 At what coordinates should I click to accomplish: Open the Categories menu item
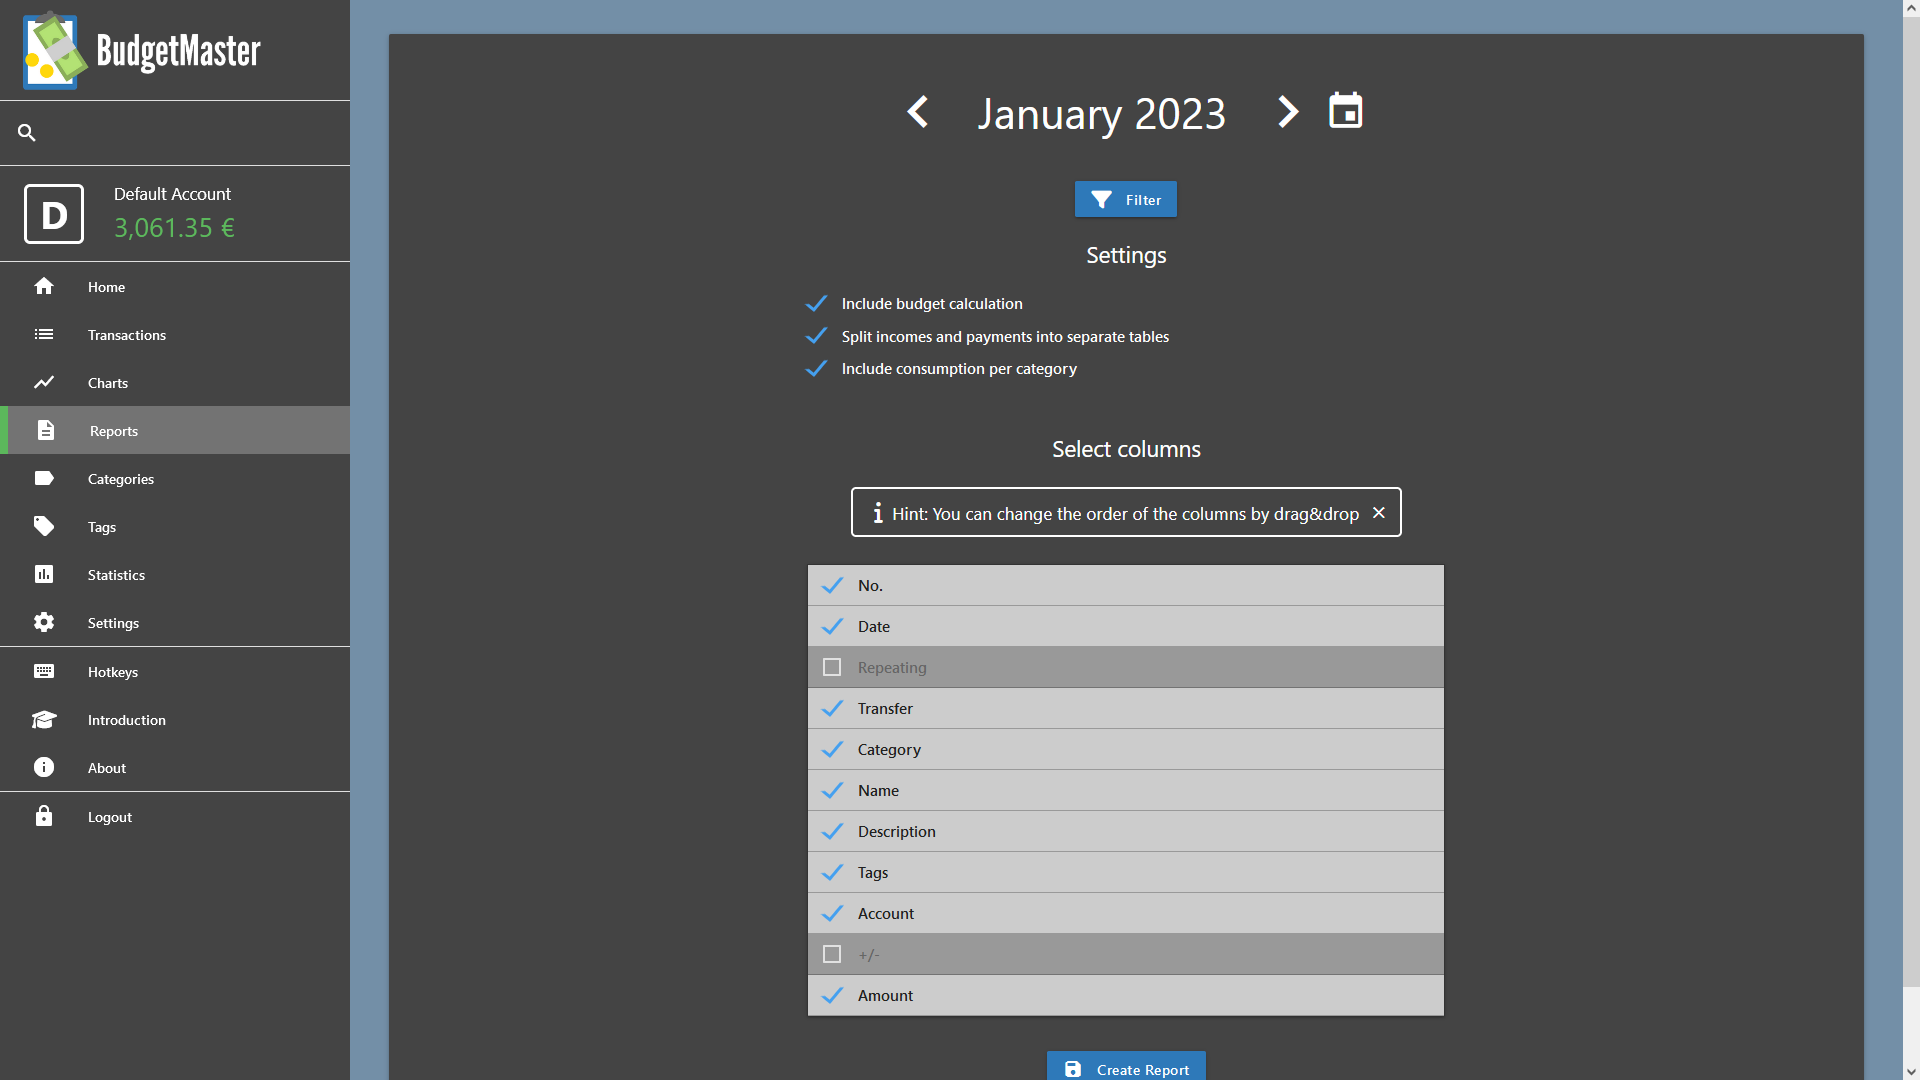pyautogui.click(x=175, y=478)
